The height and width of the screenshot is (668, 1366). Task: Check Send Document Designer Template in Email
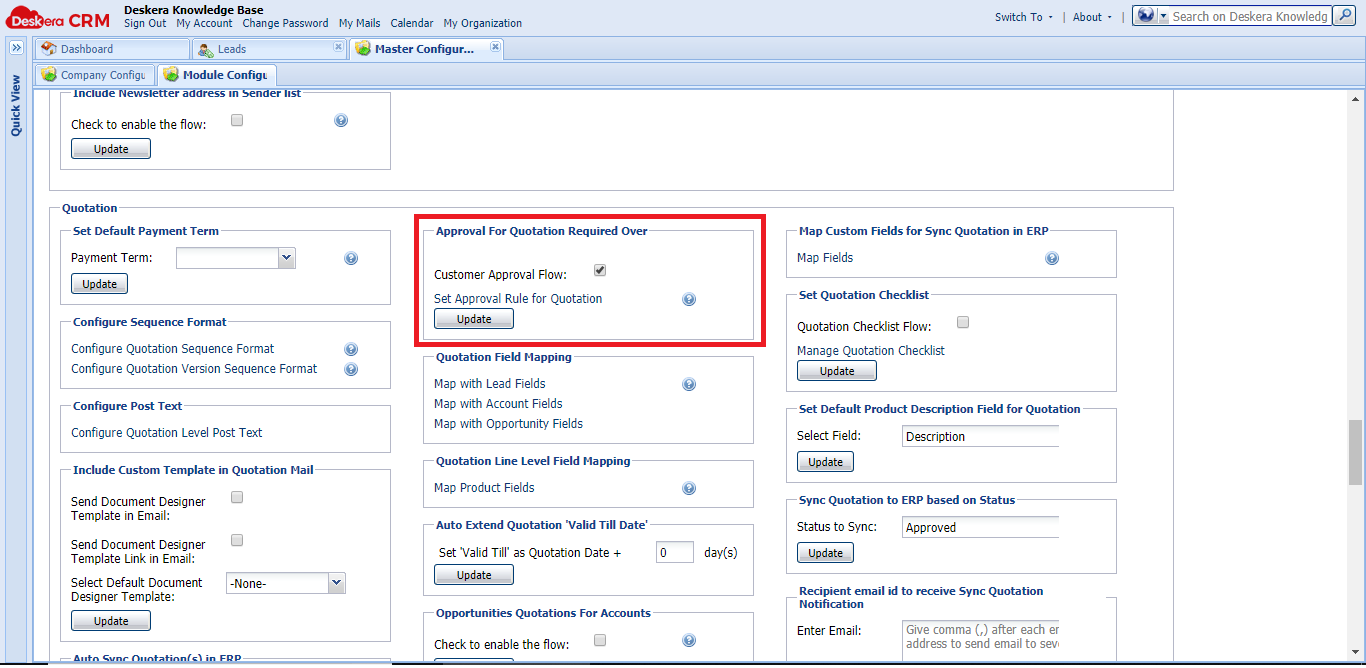pos(237,497)
